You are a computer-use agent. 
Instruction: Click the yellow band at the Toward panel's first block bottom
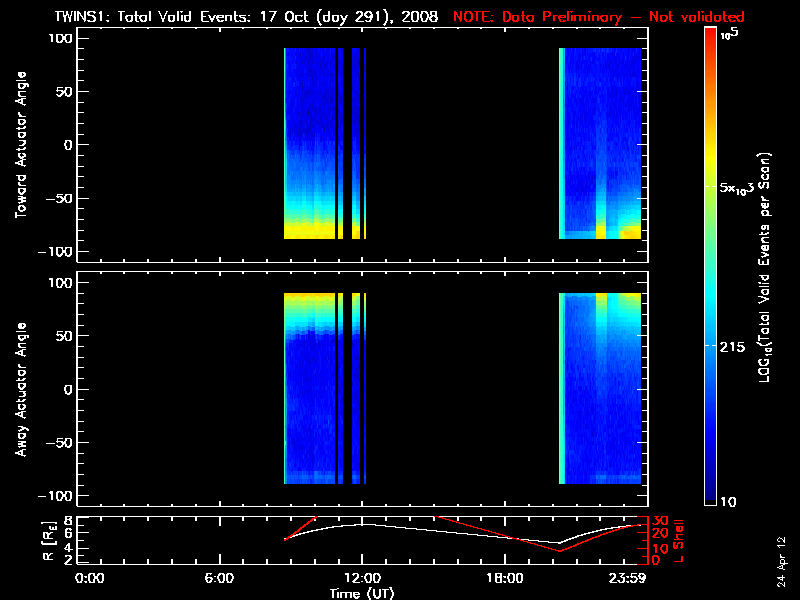click(x=310, y=230)
